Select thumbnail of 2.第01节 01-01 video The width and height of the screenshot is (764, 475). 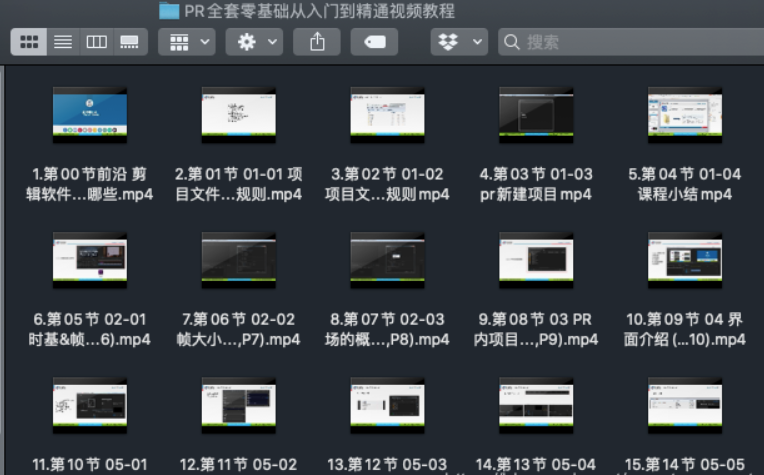click(239, 115)
